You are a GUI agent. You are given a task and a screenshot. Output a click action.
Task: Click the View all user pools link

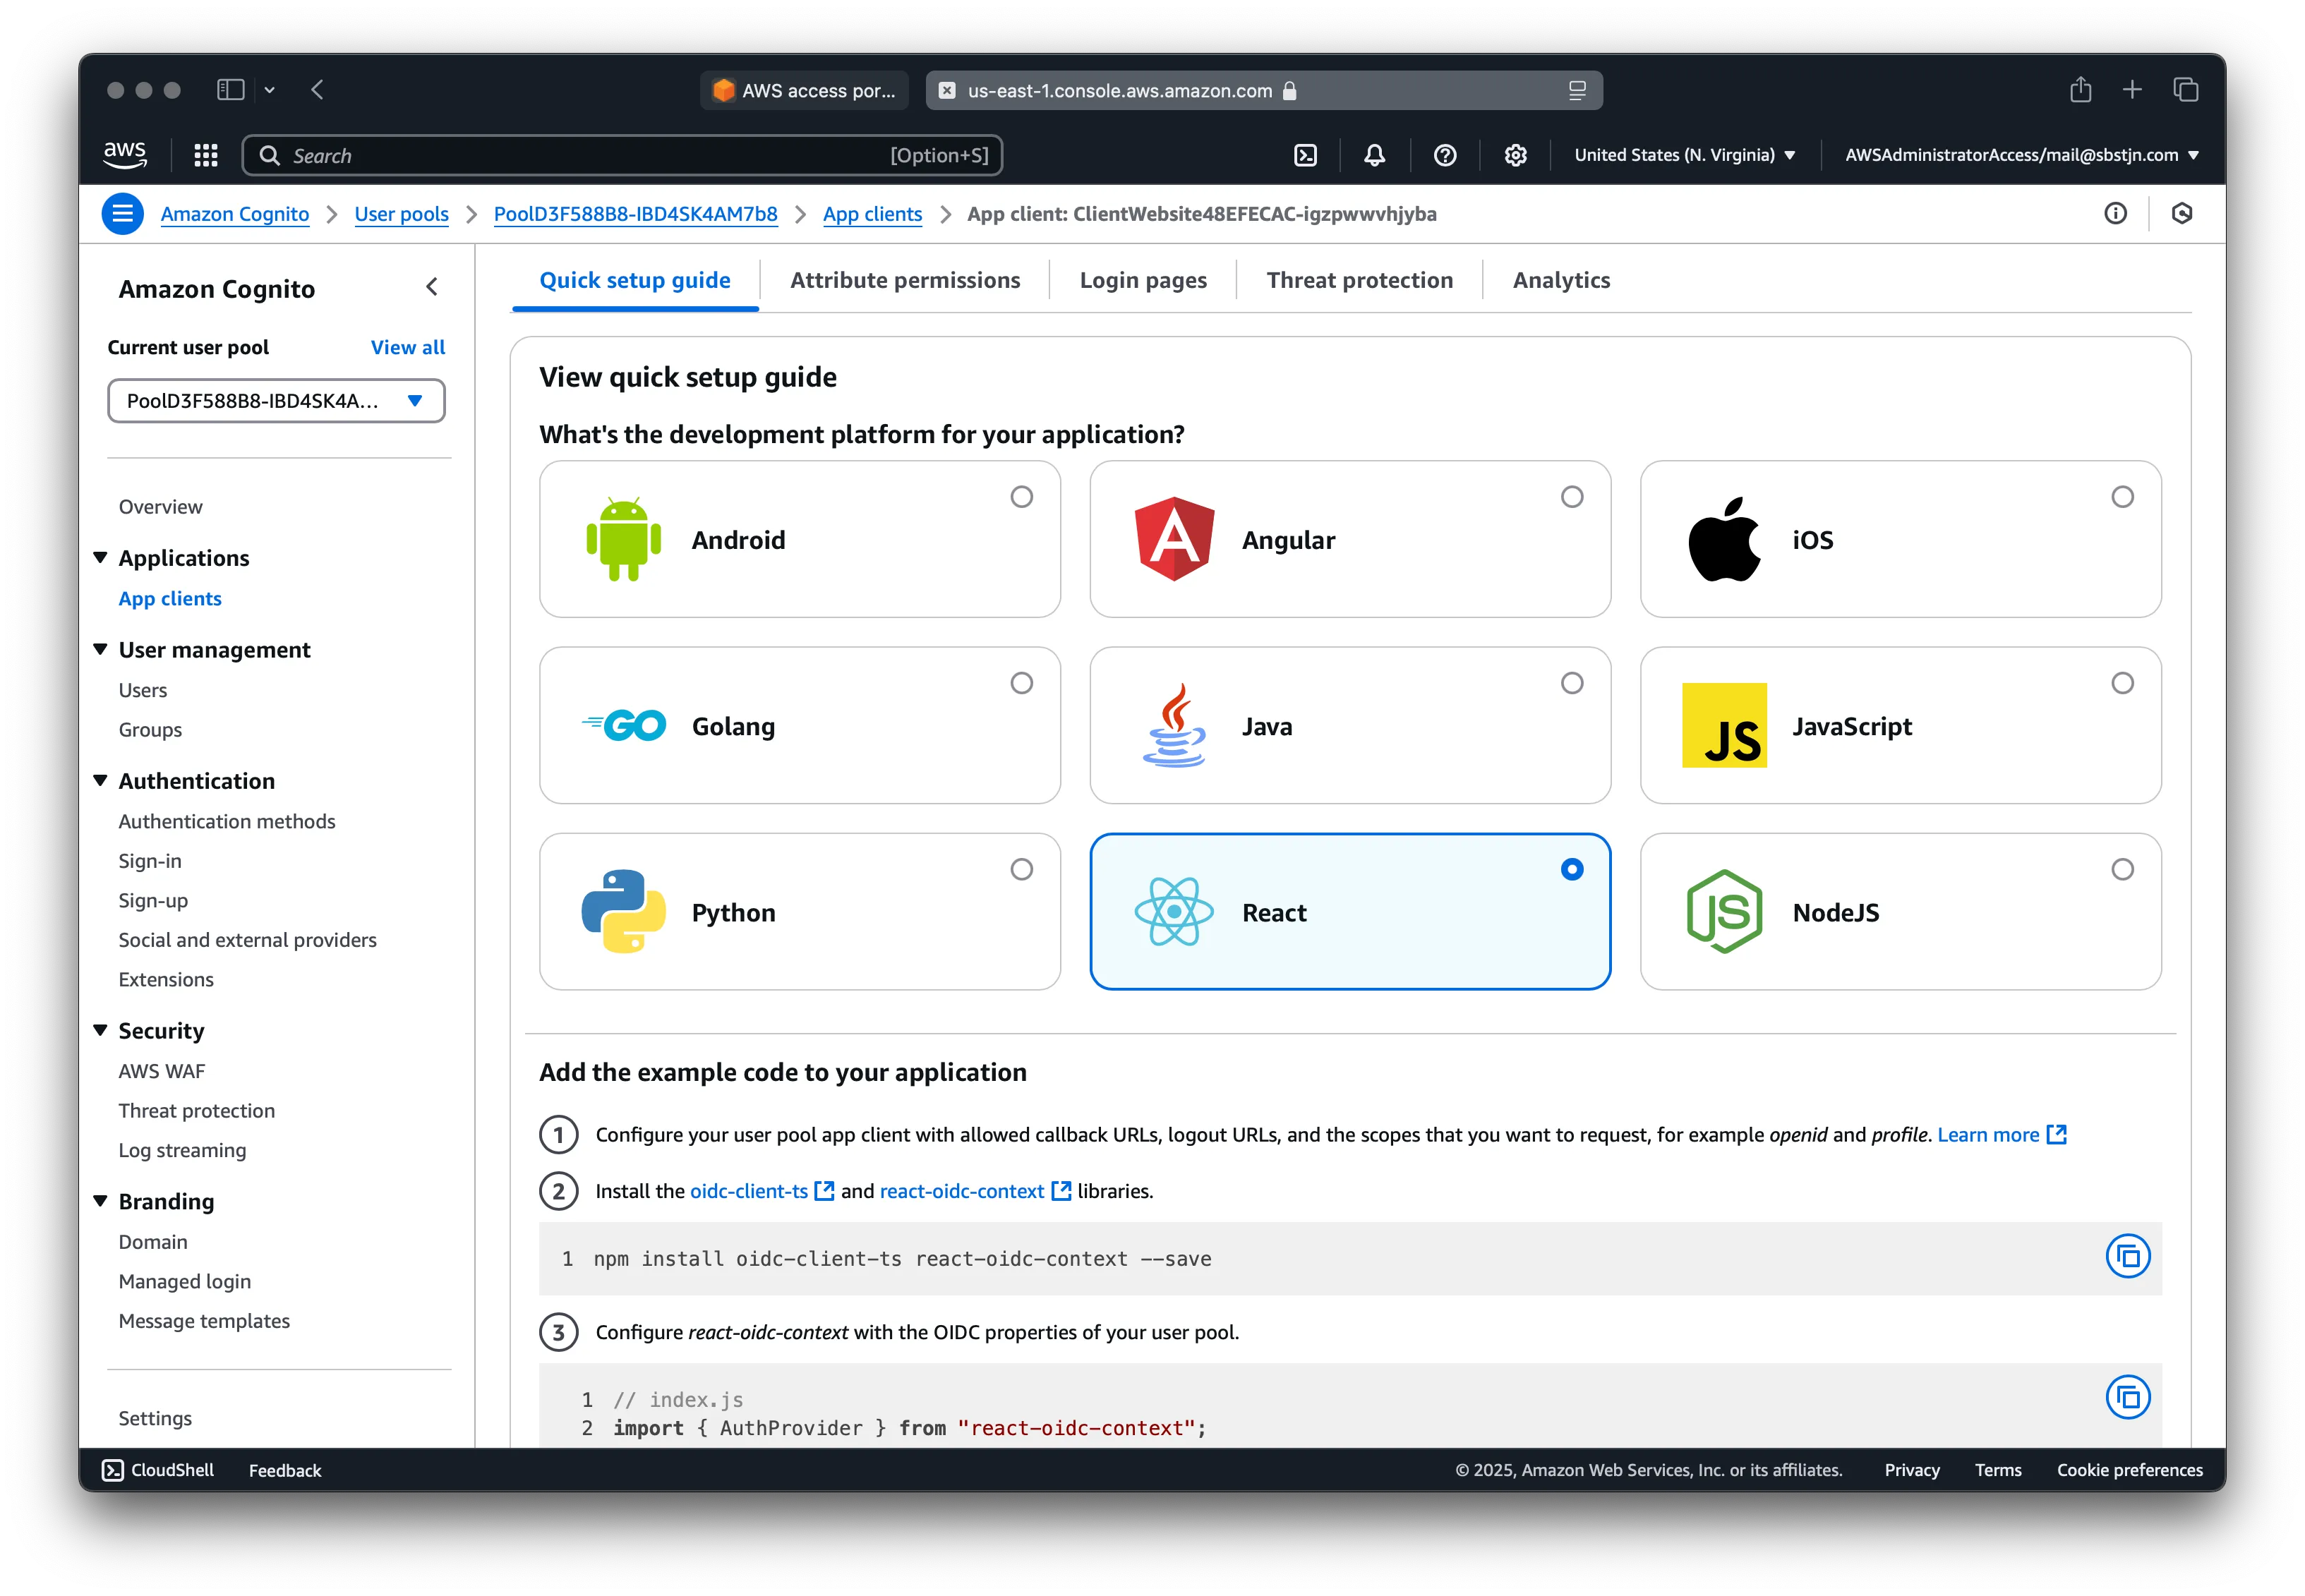(407, 347)
